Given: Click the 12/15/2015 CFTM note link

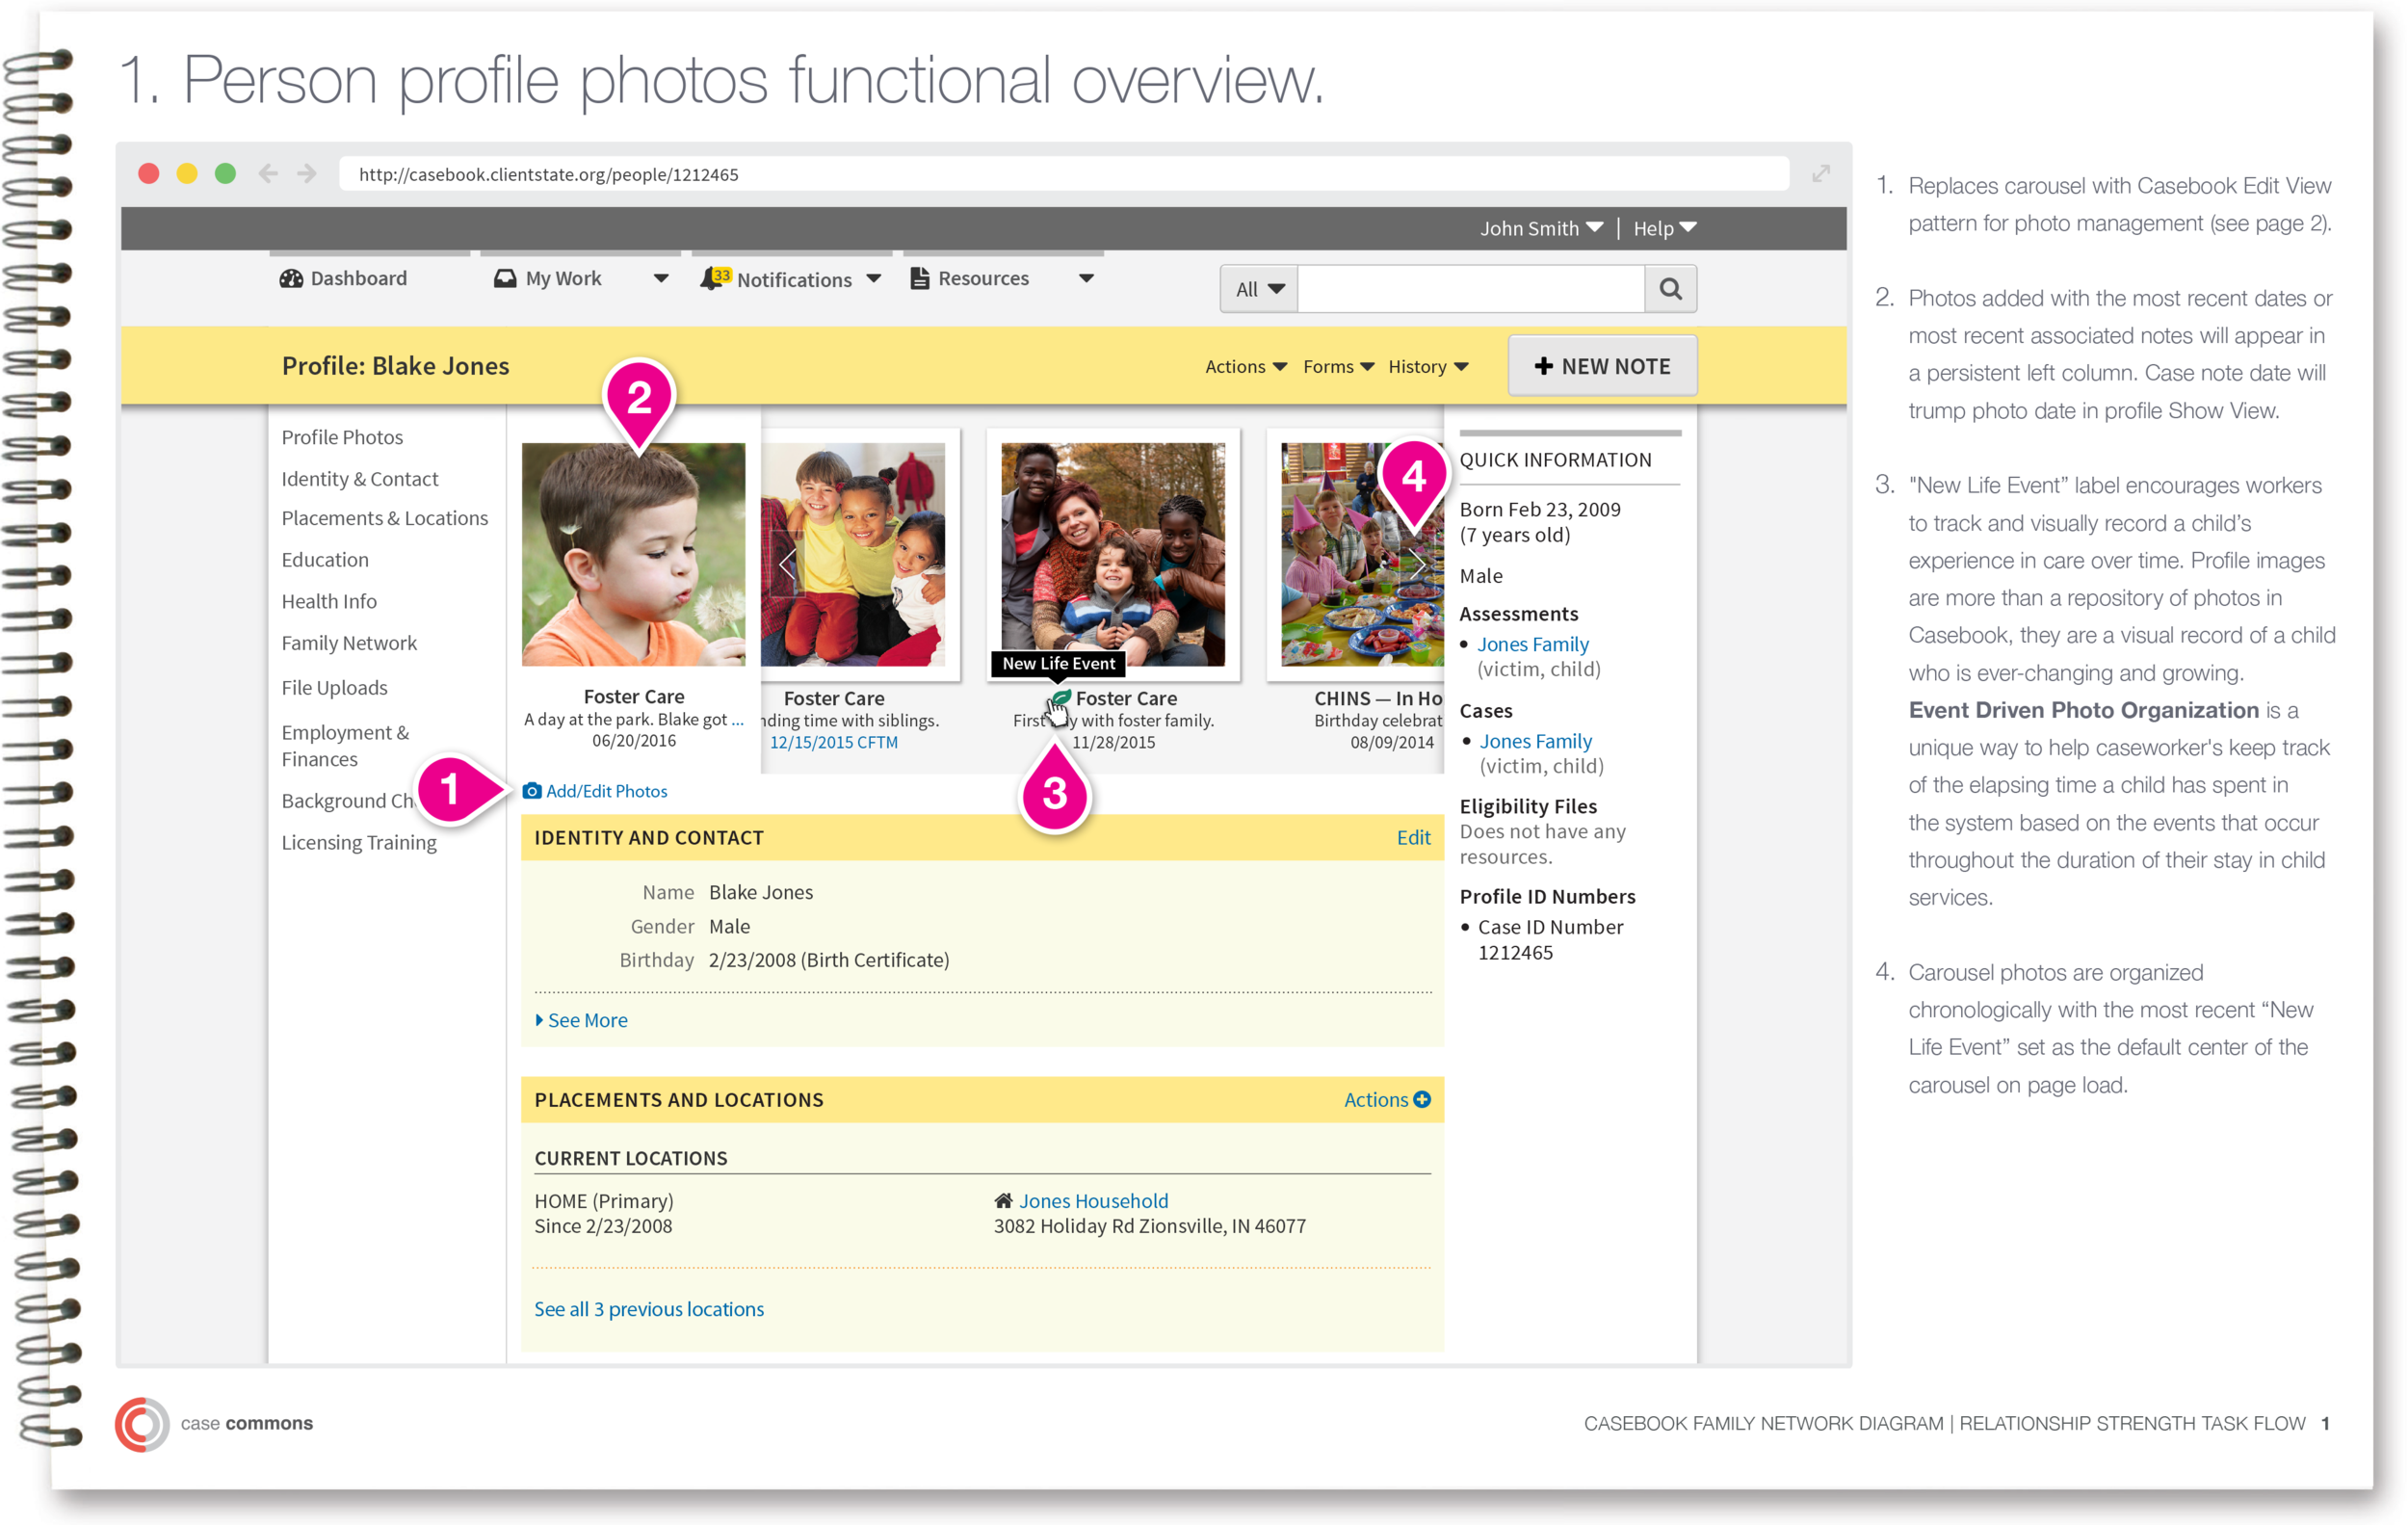Looking at the screenshot, I should (x=834, y=742).
